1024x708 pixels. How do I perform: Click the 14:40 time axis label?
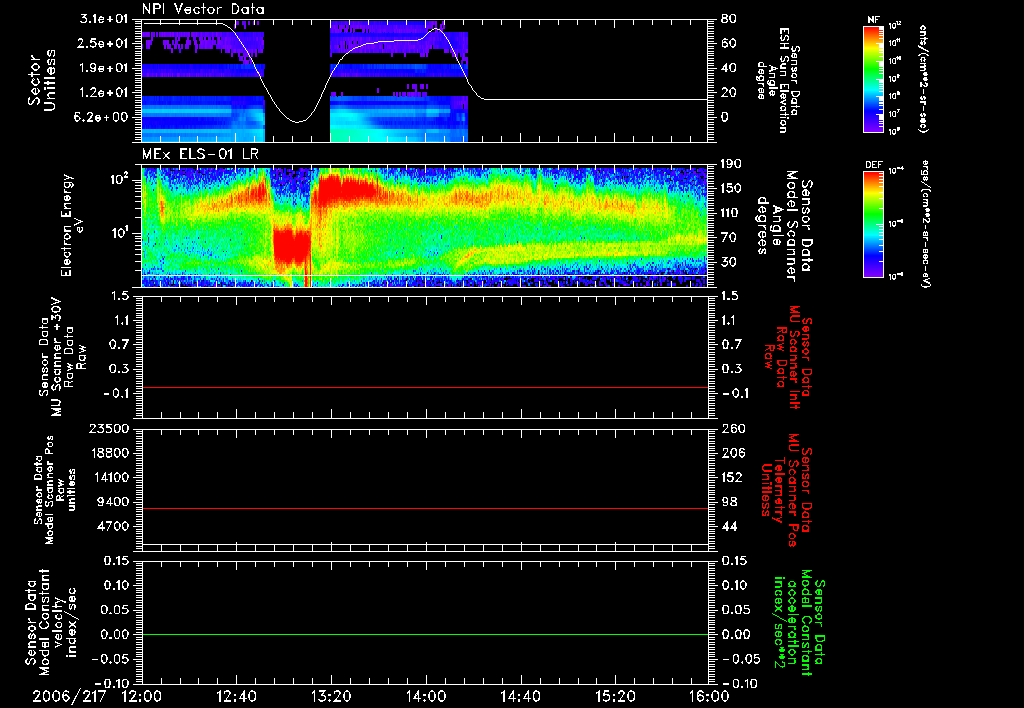520,697
